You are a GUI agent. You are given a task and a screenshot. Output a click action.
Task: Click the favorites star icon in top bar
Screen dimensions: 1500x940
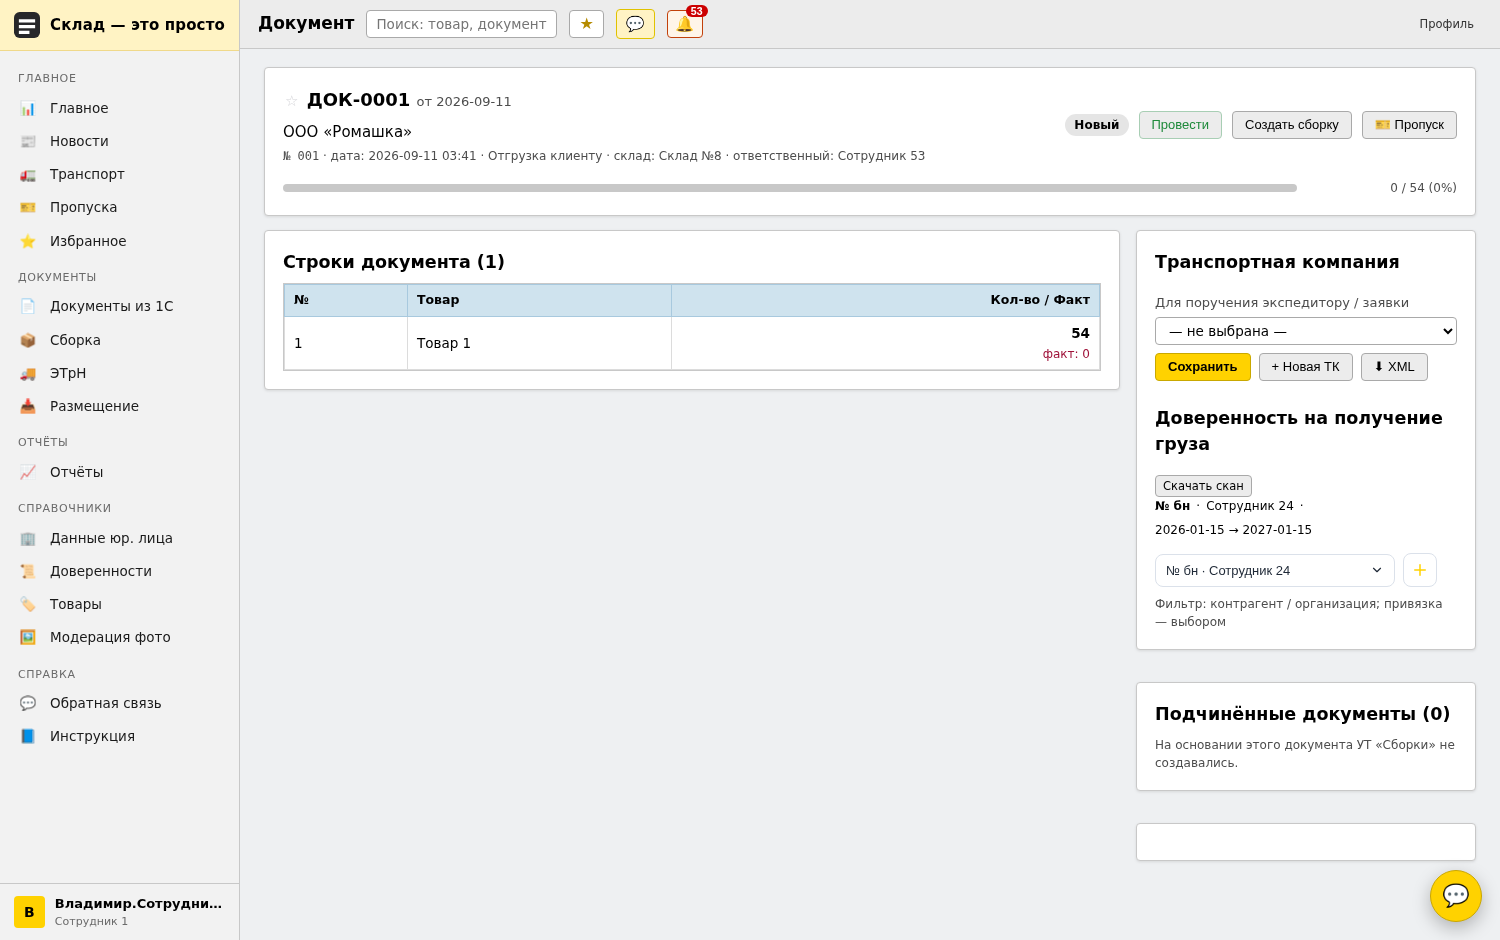tap(586, 24)
